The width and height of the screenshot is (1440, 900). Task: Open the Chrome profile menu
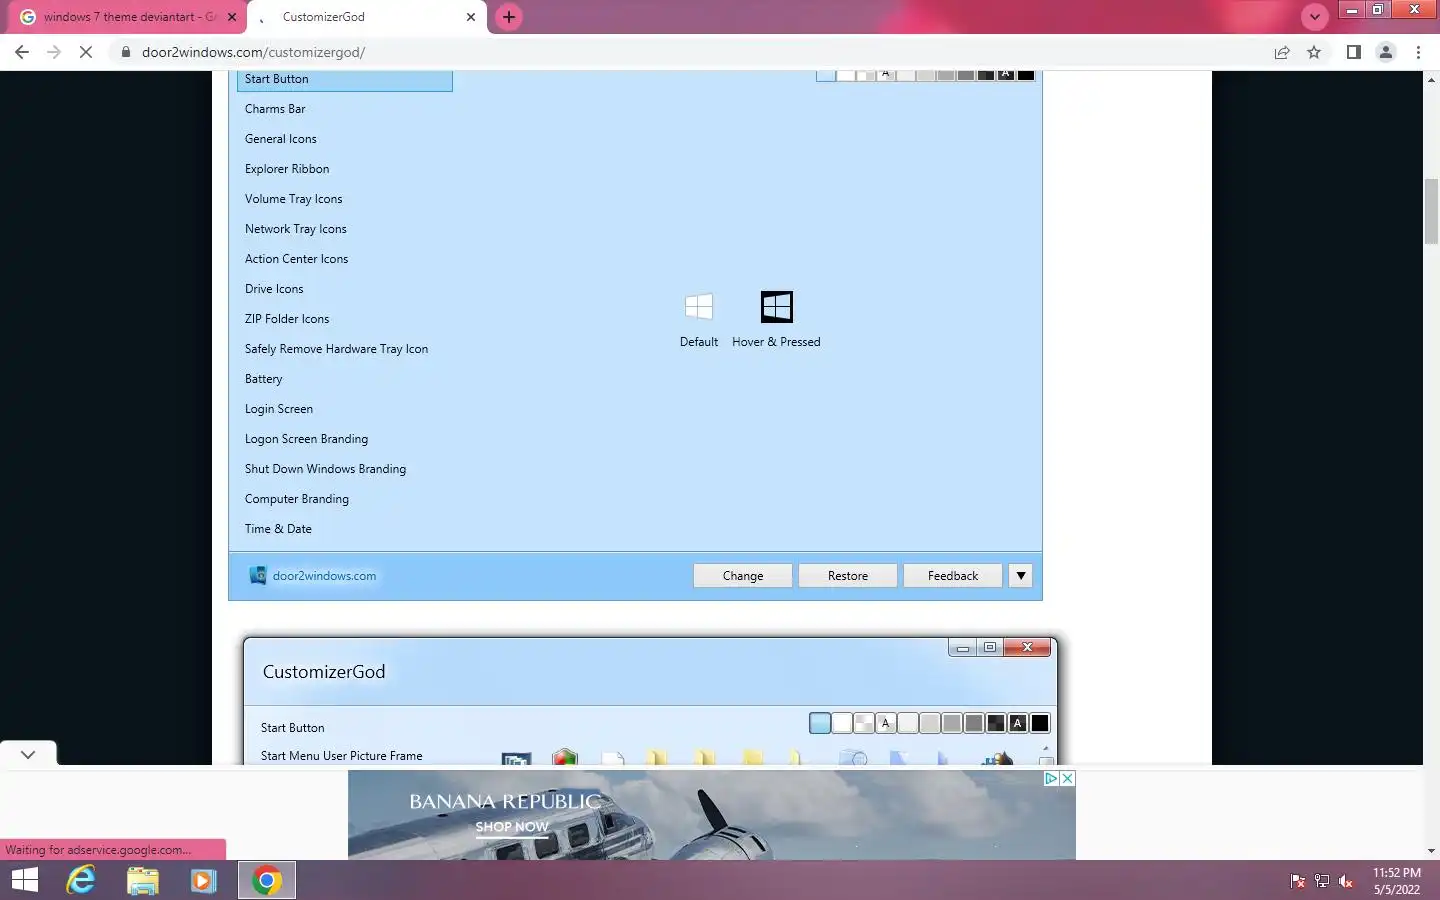(1386, 52)
